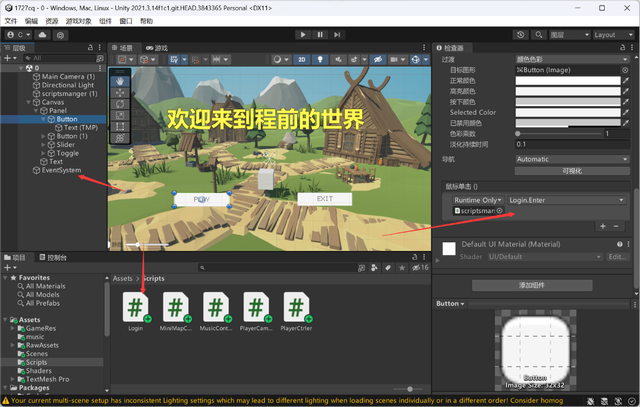Click the Add Component button
The image size is (640, 407).
pyautogui.click(x=532, y=285)
